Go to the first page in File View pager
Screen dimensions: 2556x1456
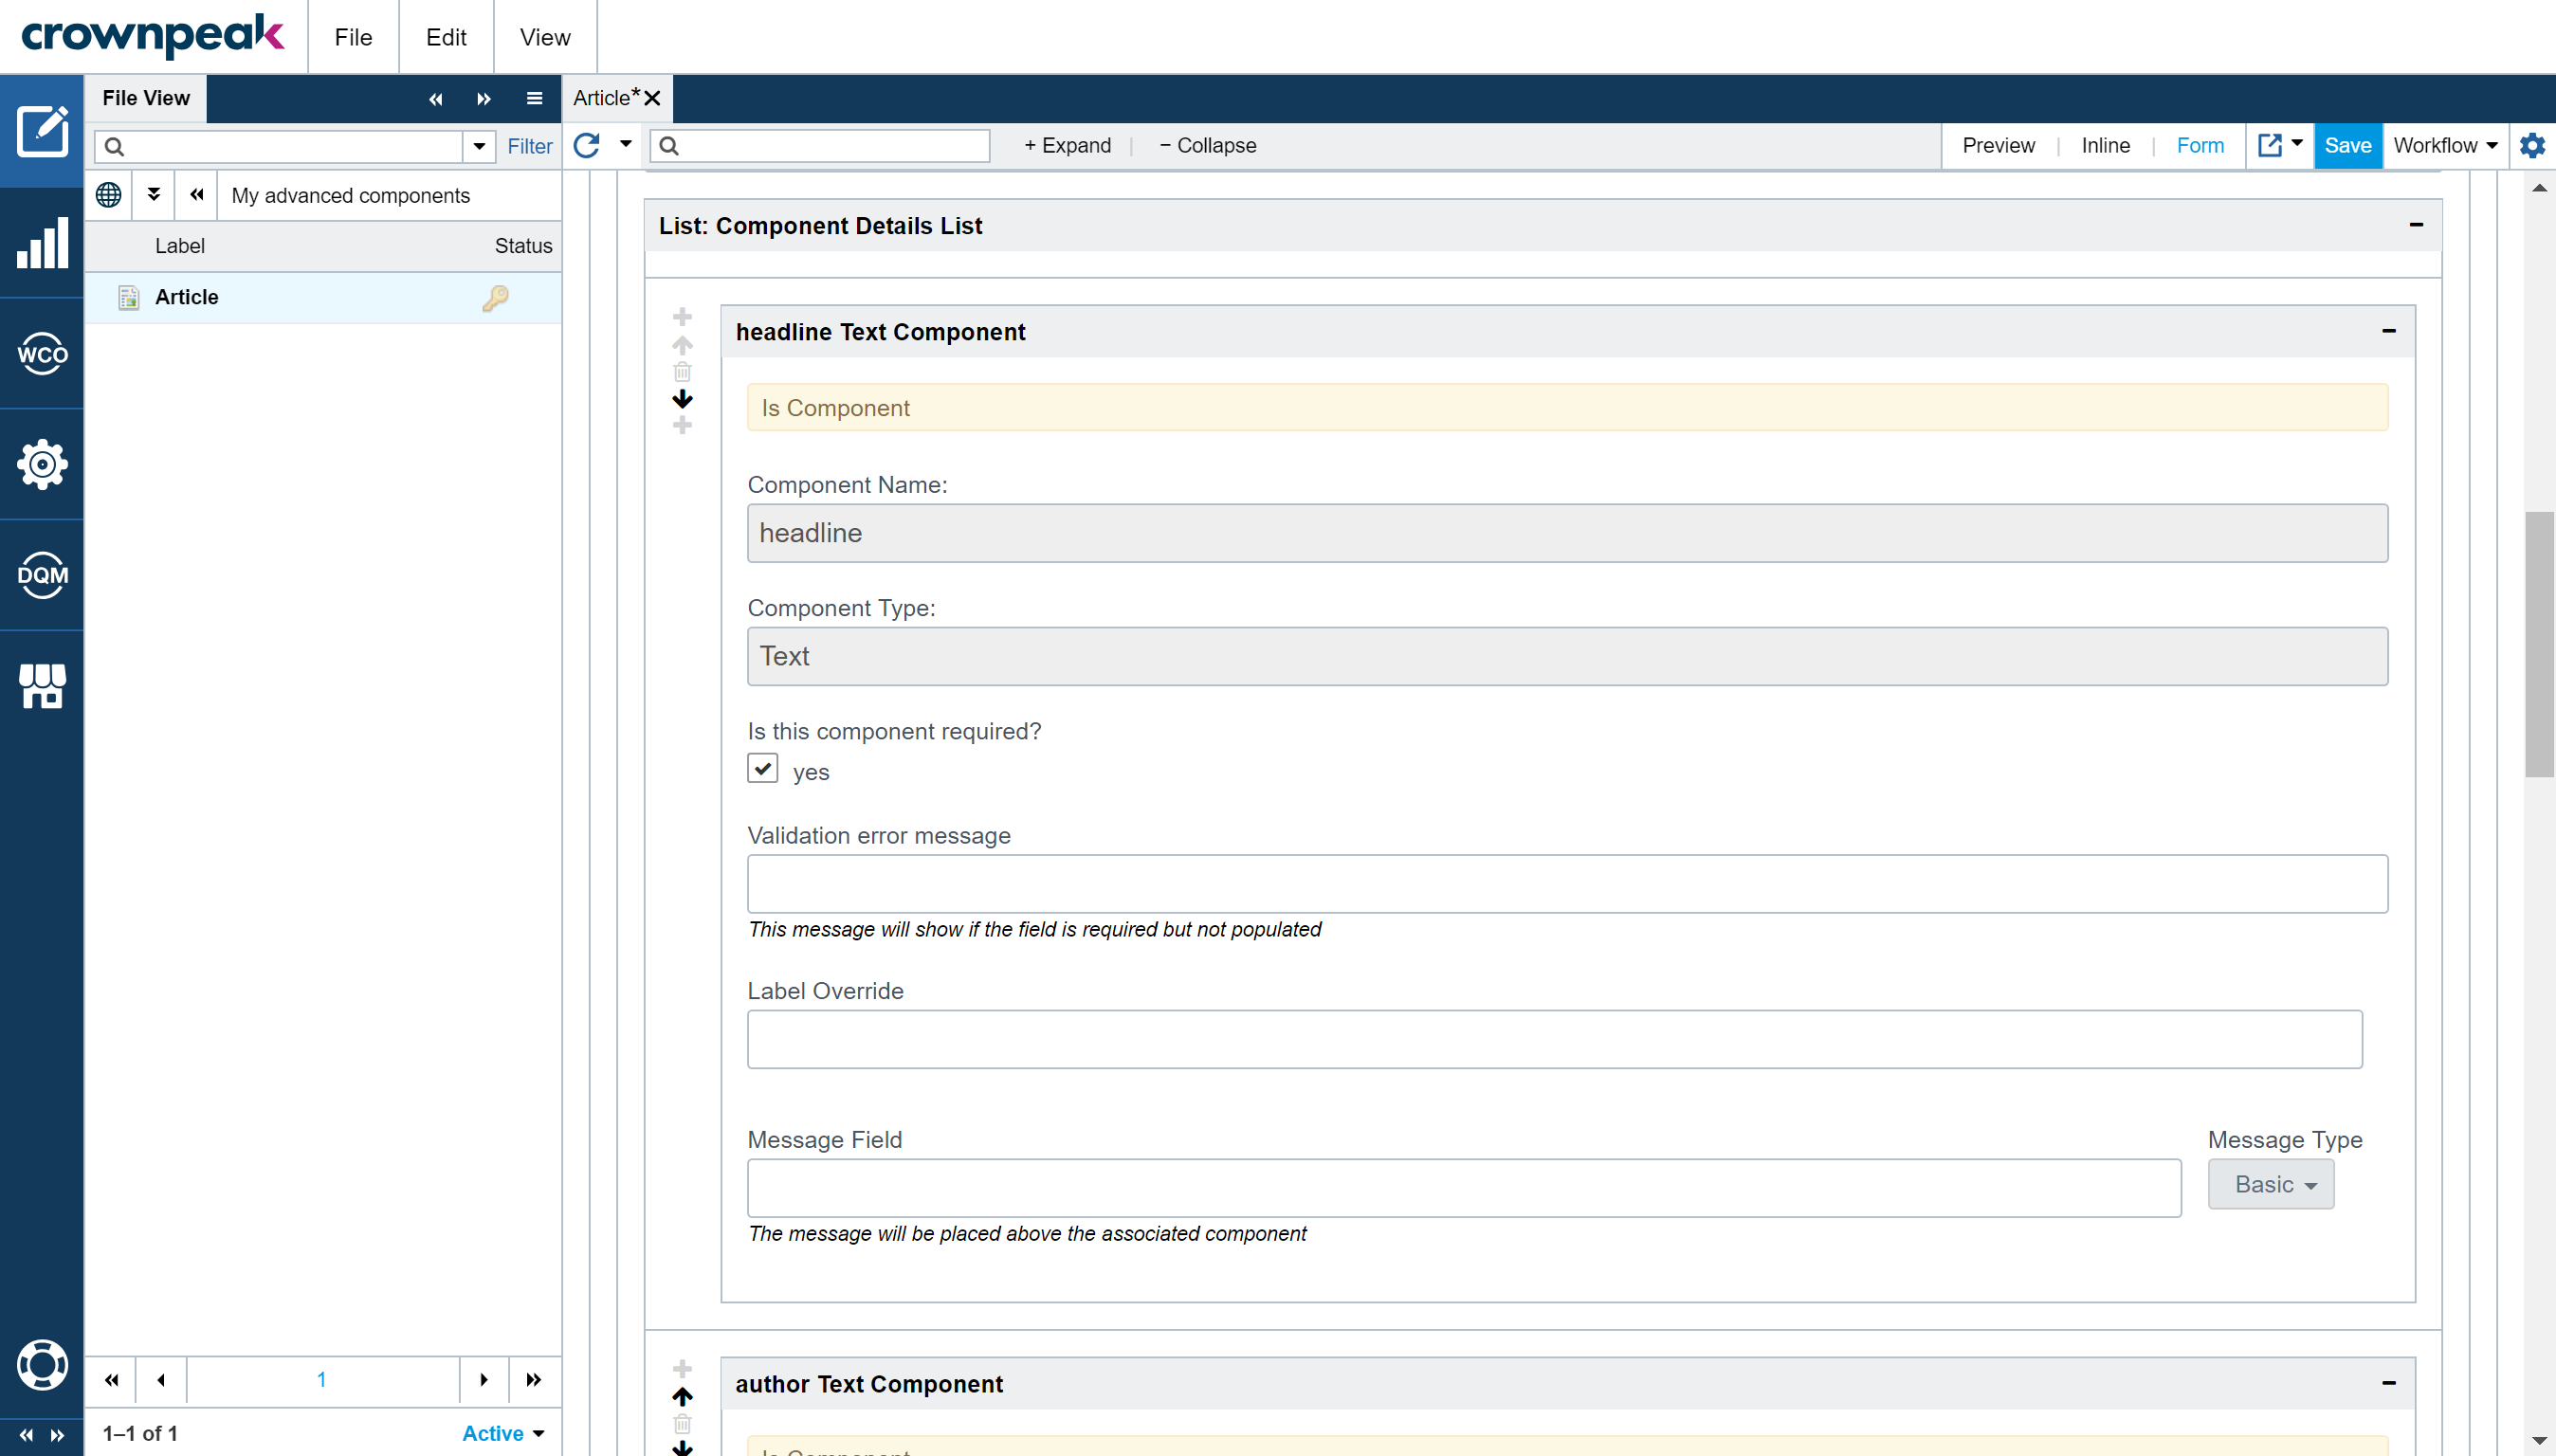[x=111, y=1380]
